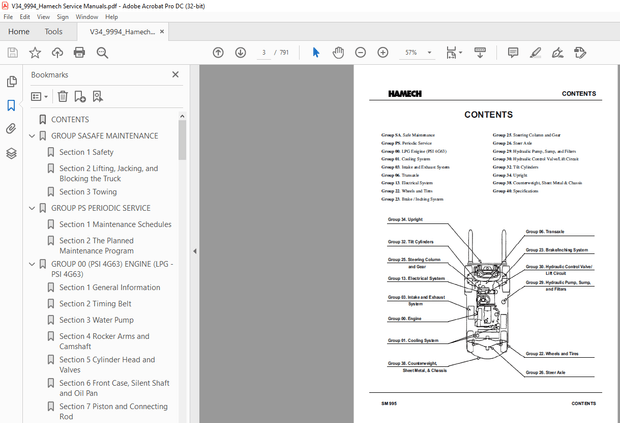Find the current bookmark icon
This screenshot has height=423, width=620.
tap(98, 96)
